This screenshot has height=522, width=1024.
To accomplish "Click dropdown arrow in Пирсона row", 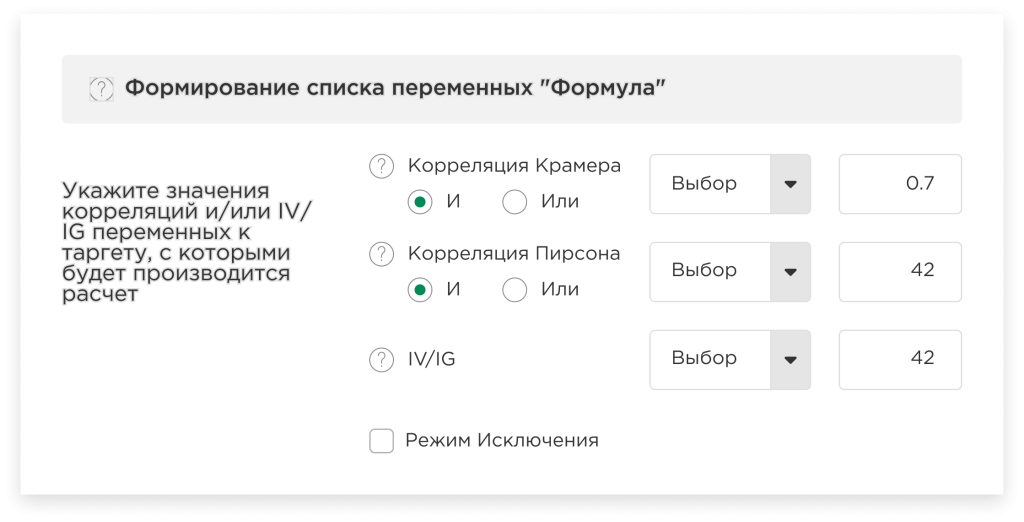I will click(x=790, y=272).
